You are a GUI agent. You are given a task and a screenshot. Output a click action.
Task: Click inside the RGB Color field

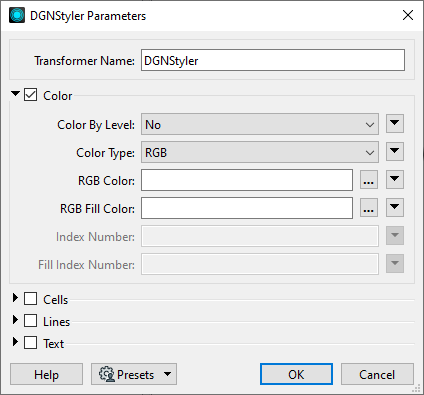247,180
